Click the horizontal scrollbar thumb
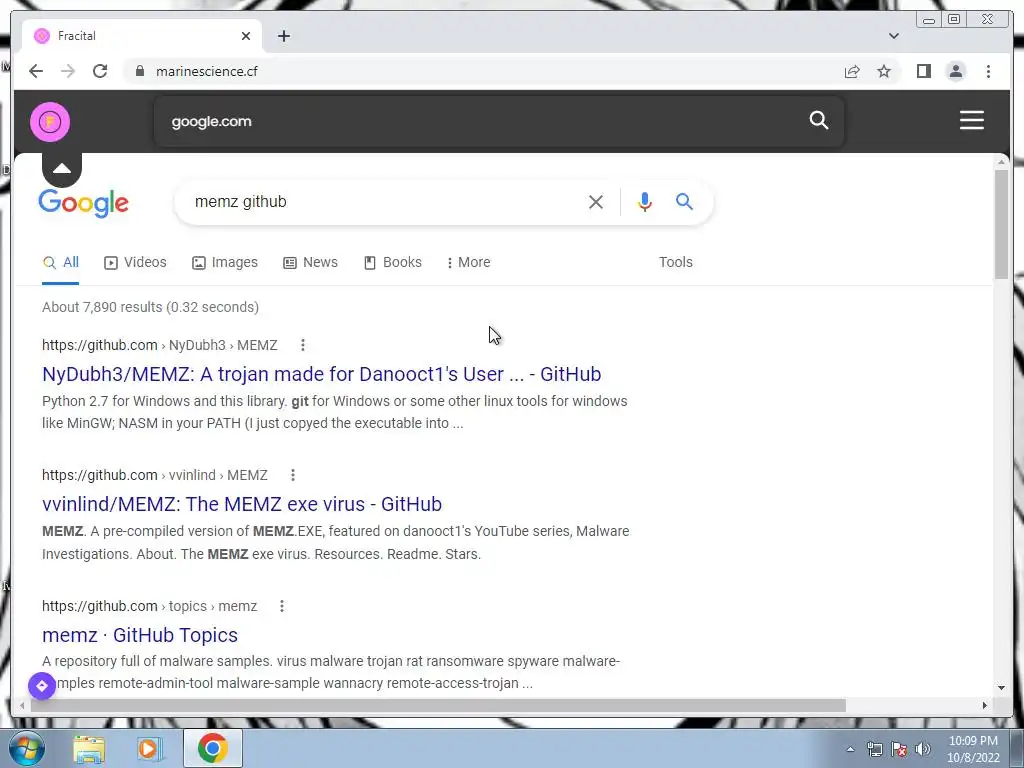Image resolution: width=1024 pixels, height=768 pixels. point(438,705)
